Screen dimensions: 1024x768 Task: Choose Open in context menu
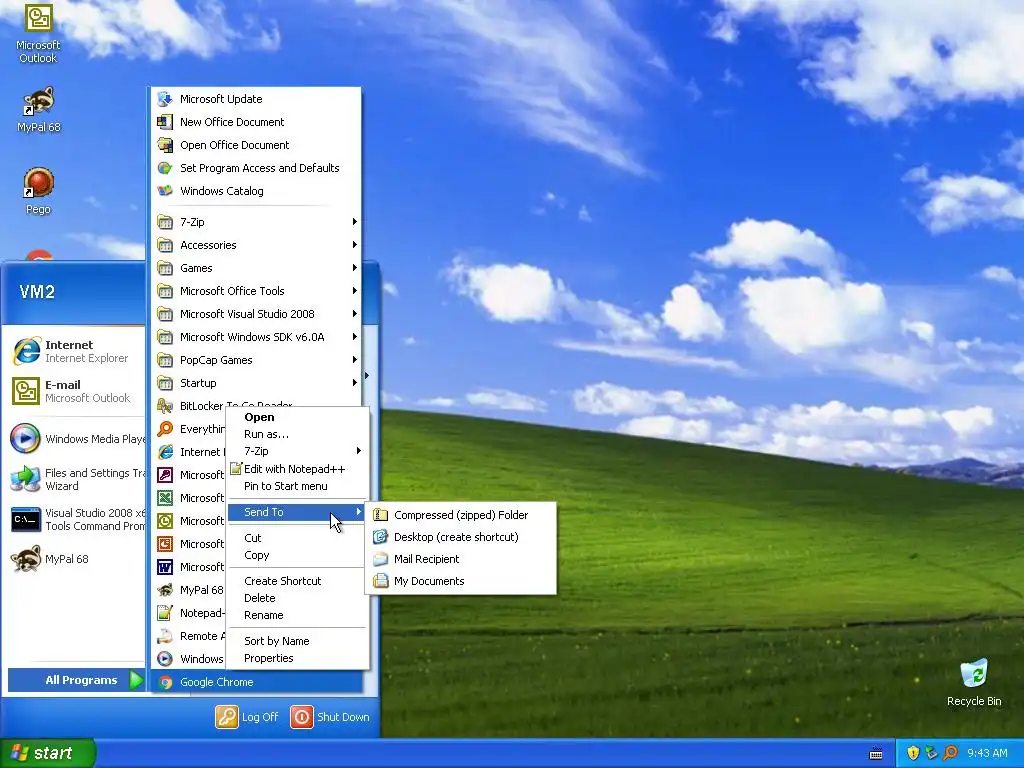[x=297, y=417]
